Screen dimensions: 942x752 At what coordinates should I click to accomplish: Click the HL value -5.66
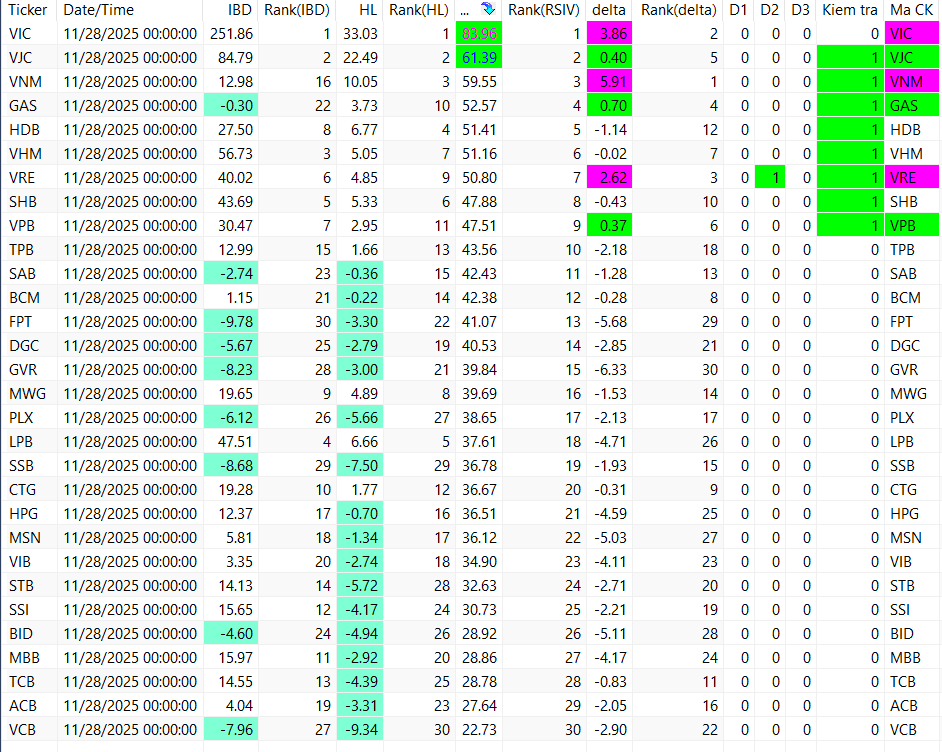360,418
